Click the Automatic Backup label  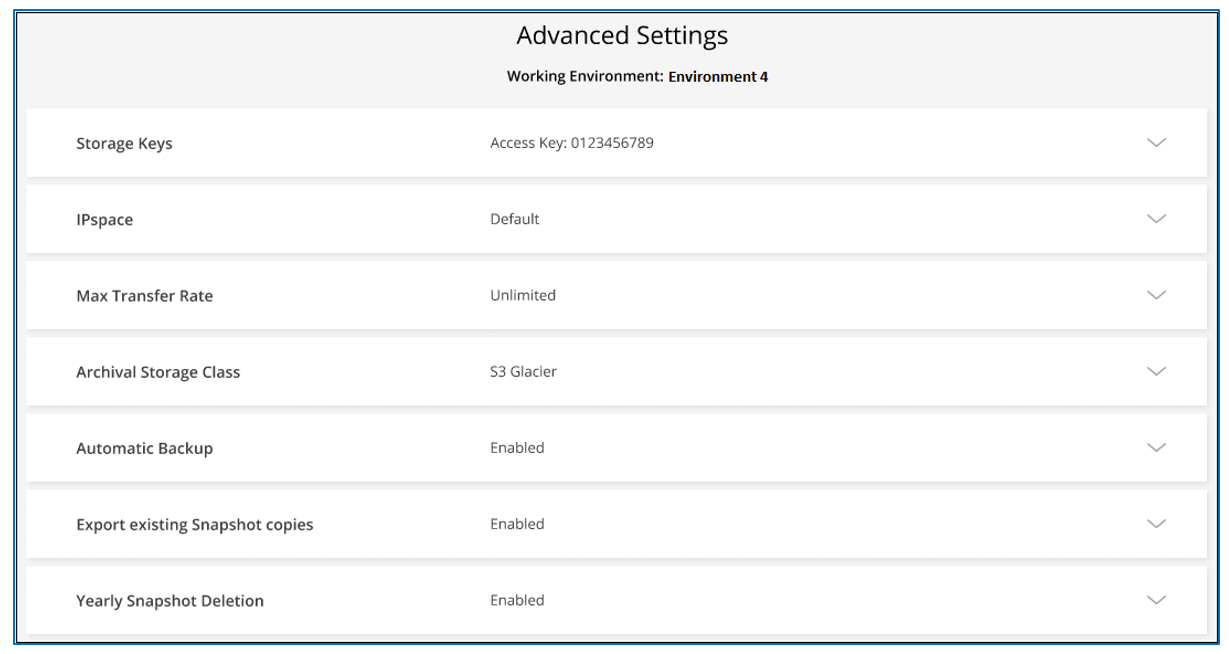(144, 448)
